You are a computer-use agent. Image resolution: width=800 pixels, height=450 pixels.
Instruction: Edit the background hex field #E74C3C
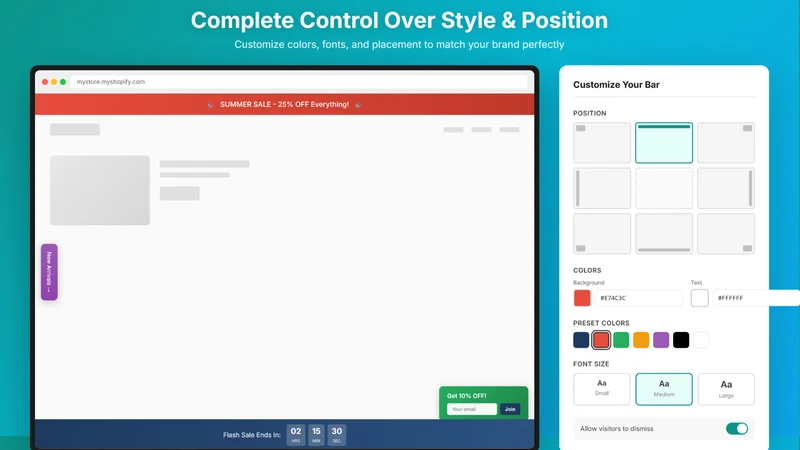638,298
